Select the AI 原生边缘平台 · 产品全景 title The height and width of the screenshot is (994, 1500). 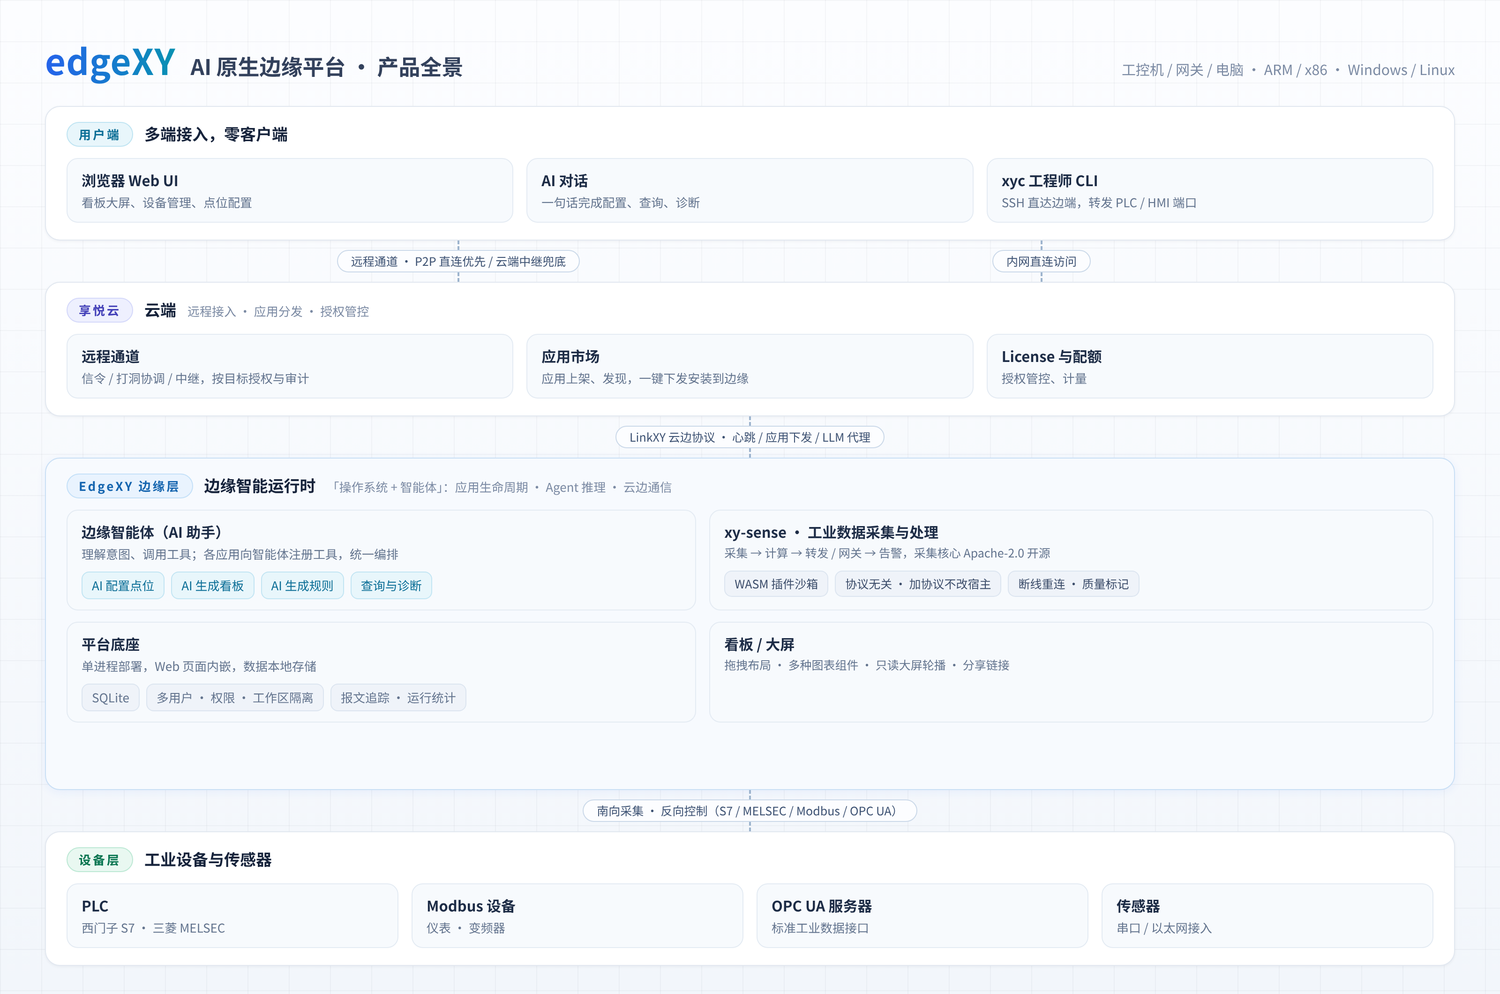[x=326, y=67]
